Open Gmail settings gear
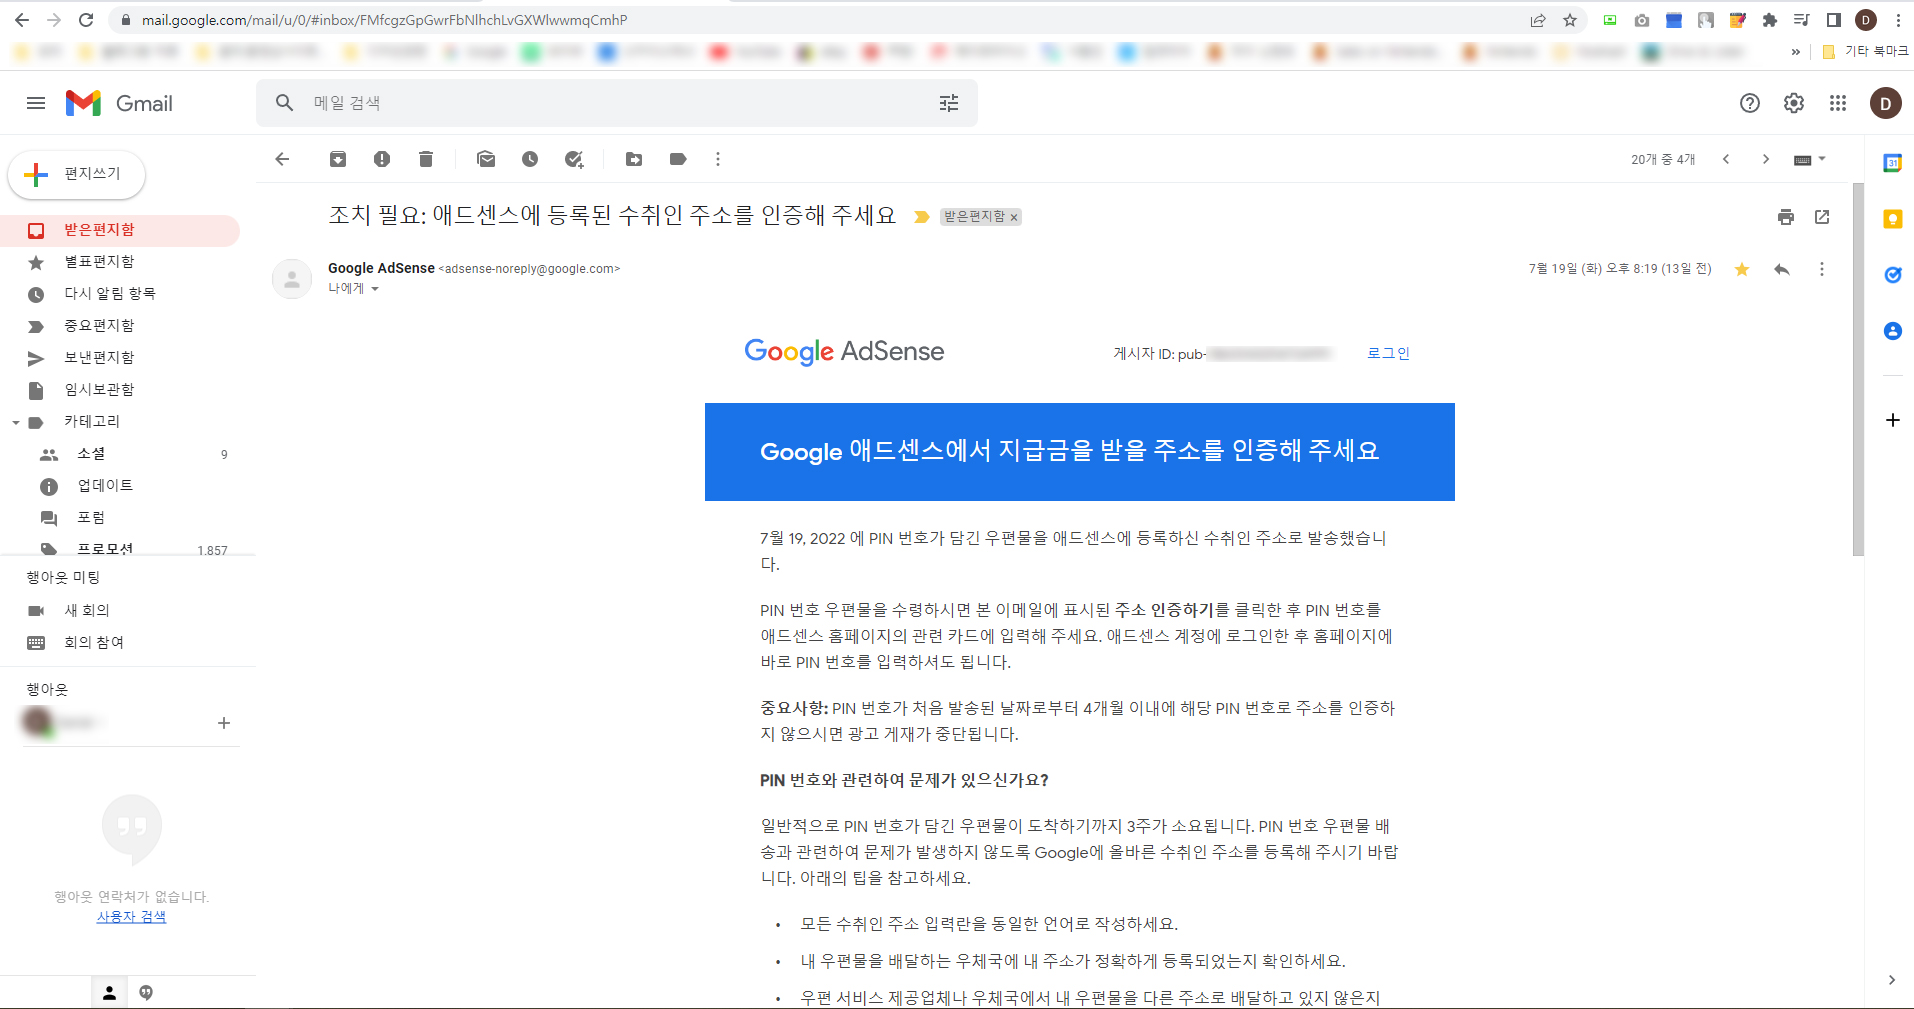Image resolution: width=1914 pixels, height=1009 pixels. coord(1794,103)
